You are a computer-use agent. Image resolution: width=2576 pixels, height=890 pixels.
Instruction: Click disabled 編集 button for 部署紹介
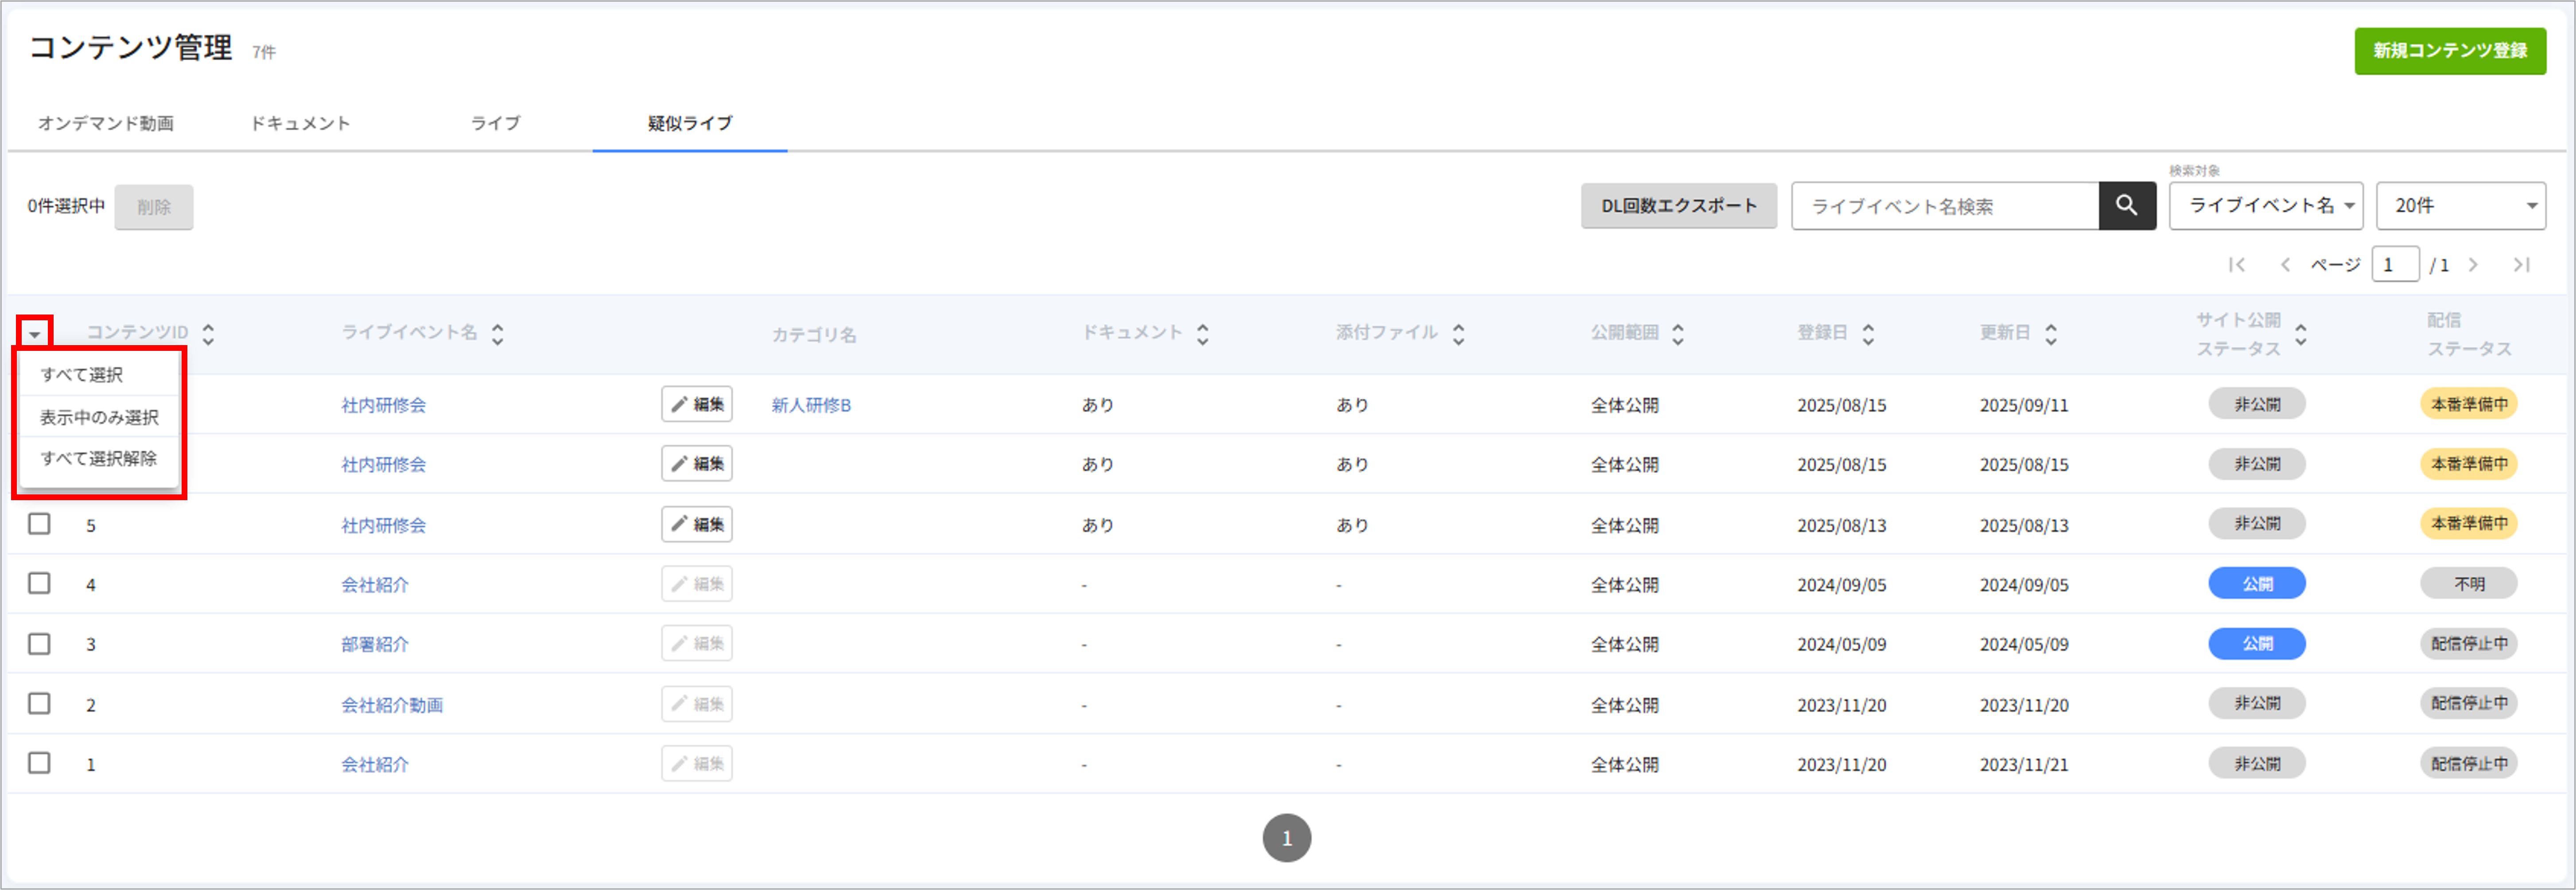(697, 643)
